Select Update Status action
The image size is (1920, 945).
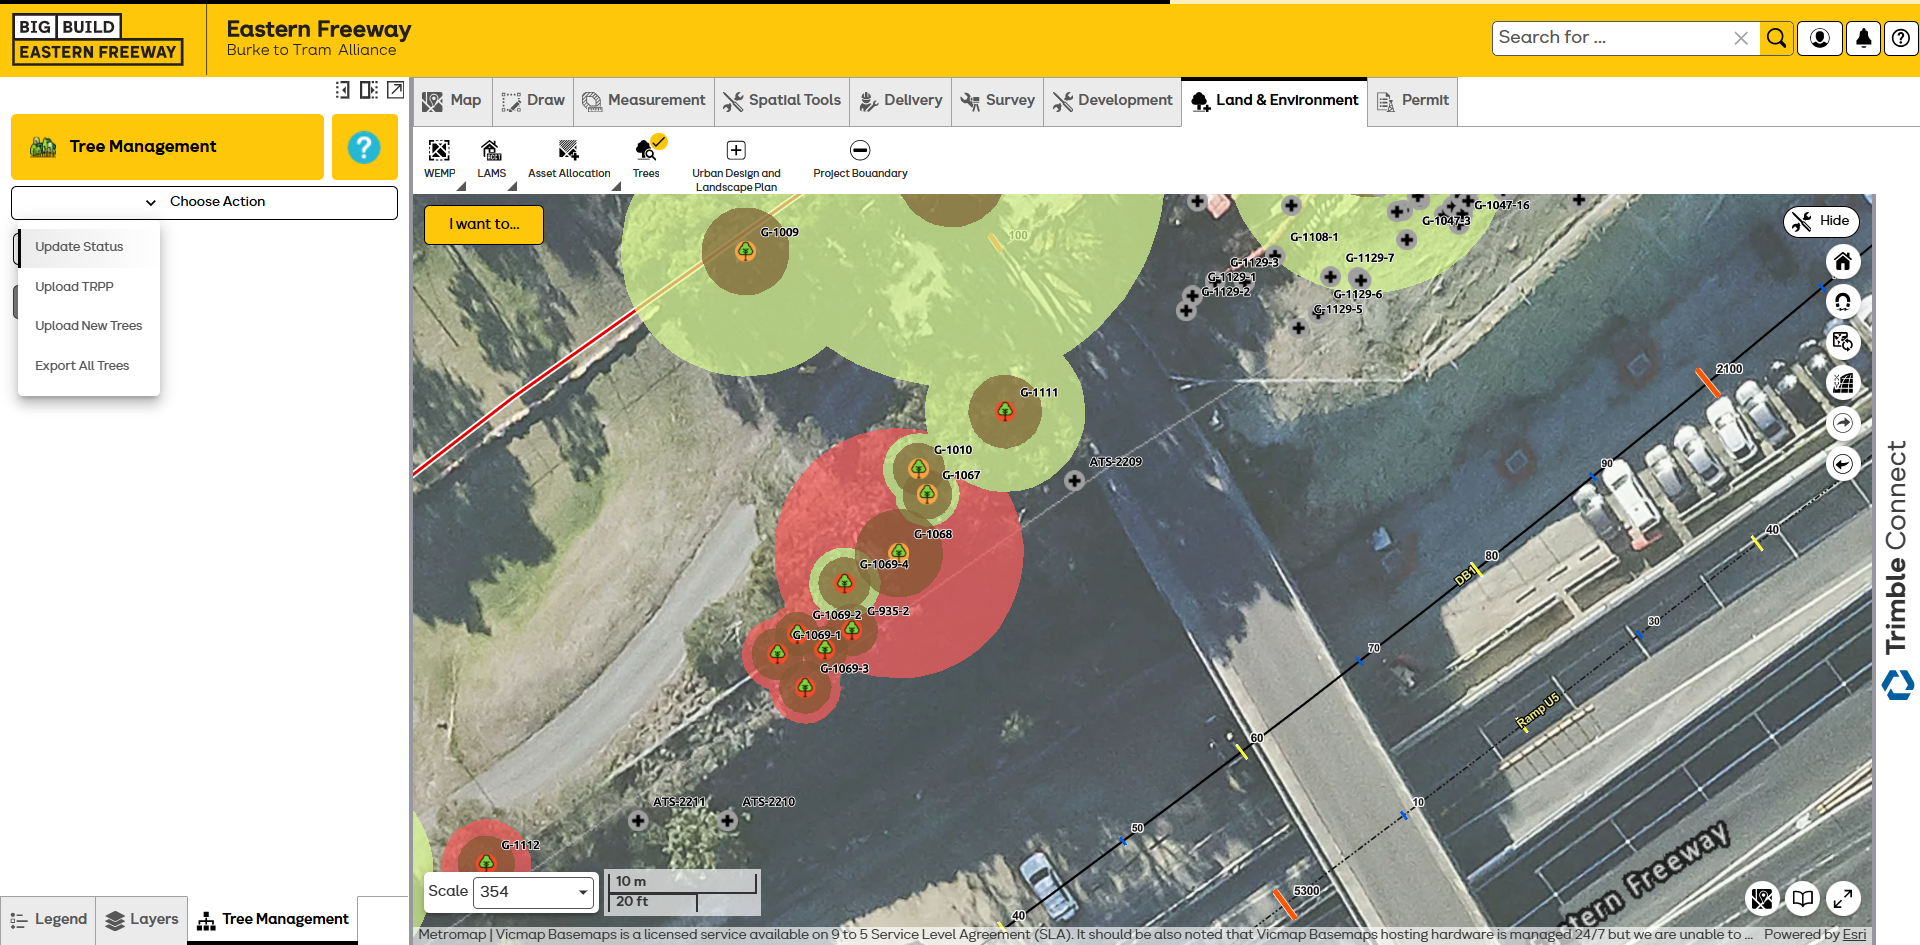89,247
